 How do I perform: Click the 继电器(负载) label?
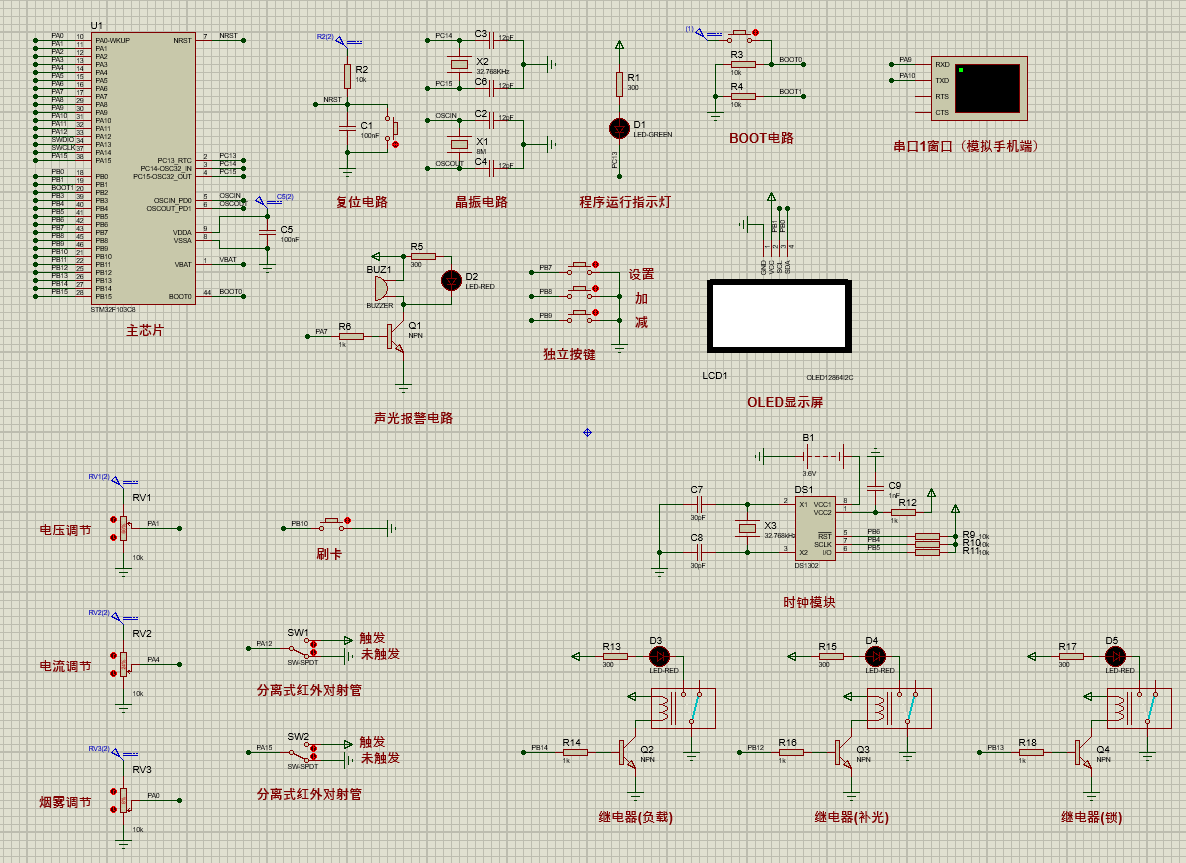(x=635, y=817)
